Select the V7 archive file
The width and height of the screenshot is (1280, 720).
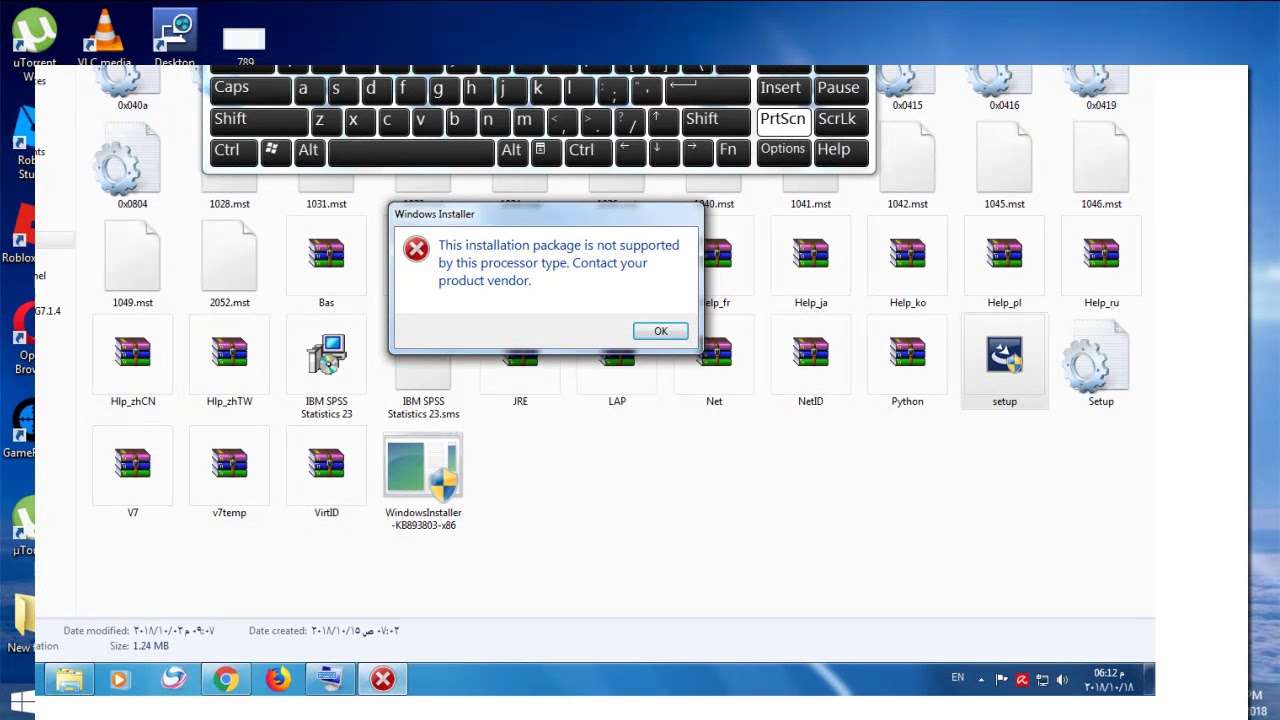[132, 473]
